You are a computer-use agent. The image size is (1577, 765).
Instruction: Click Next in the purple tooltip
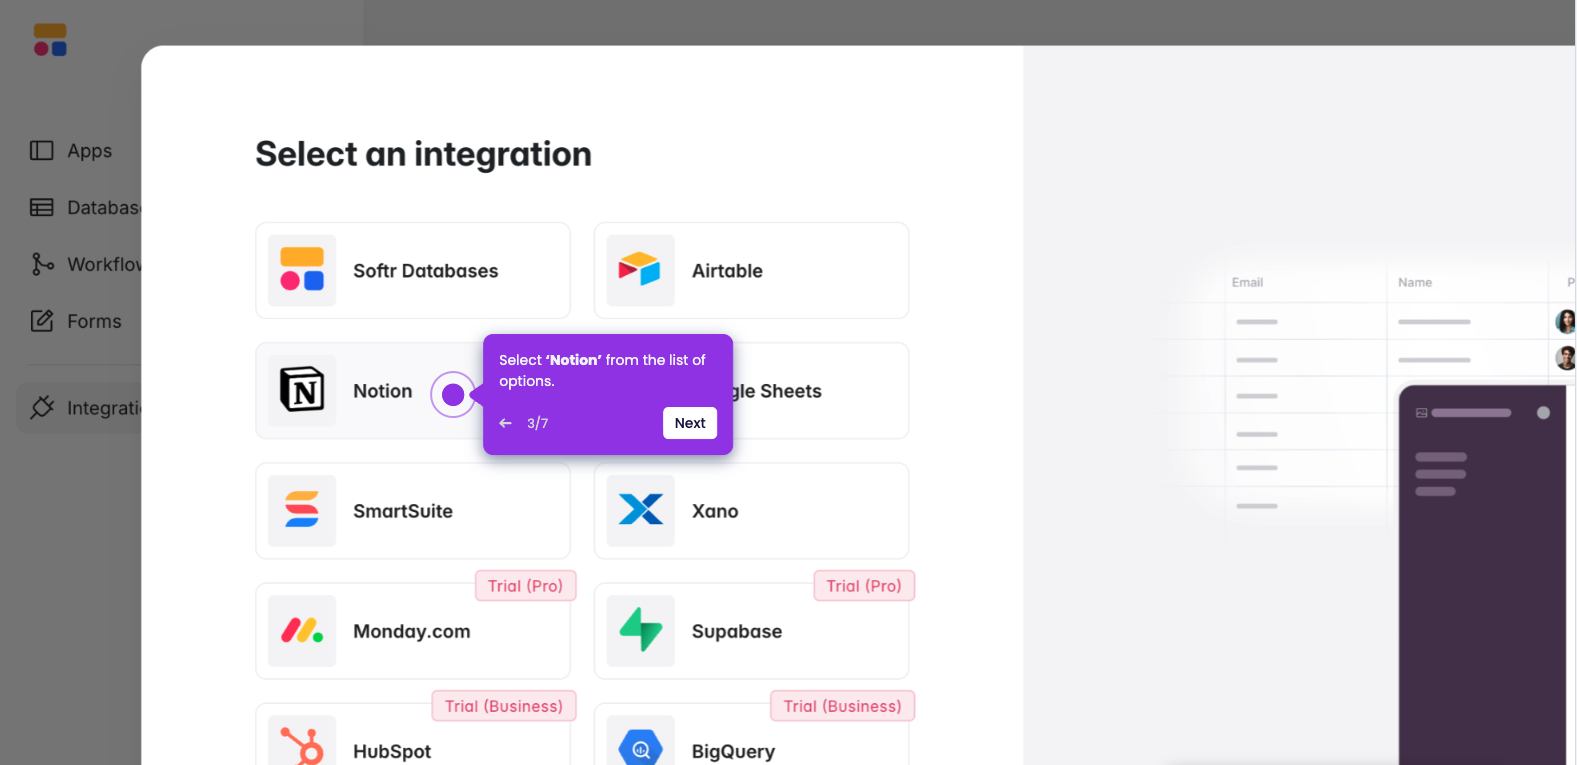click(690, 423)
